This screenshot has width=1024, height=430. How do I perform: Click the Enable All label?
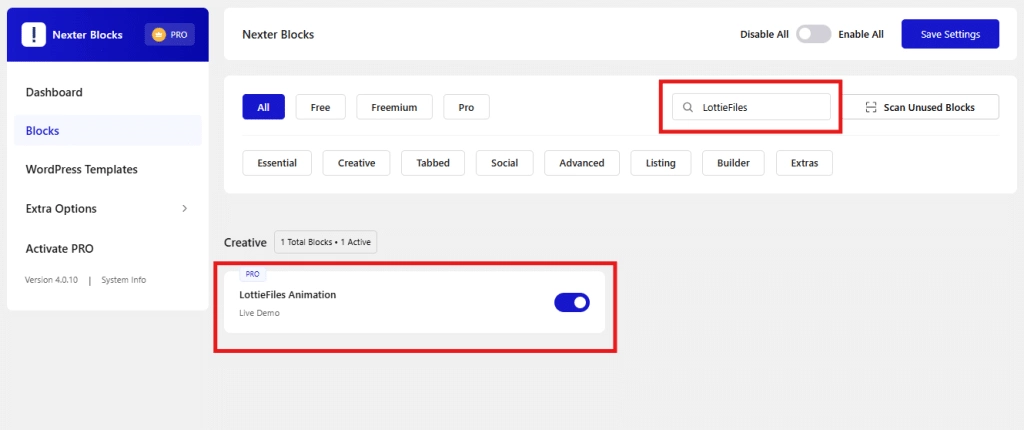pos(861,35)
